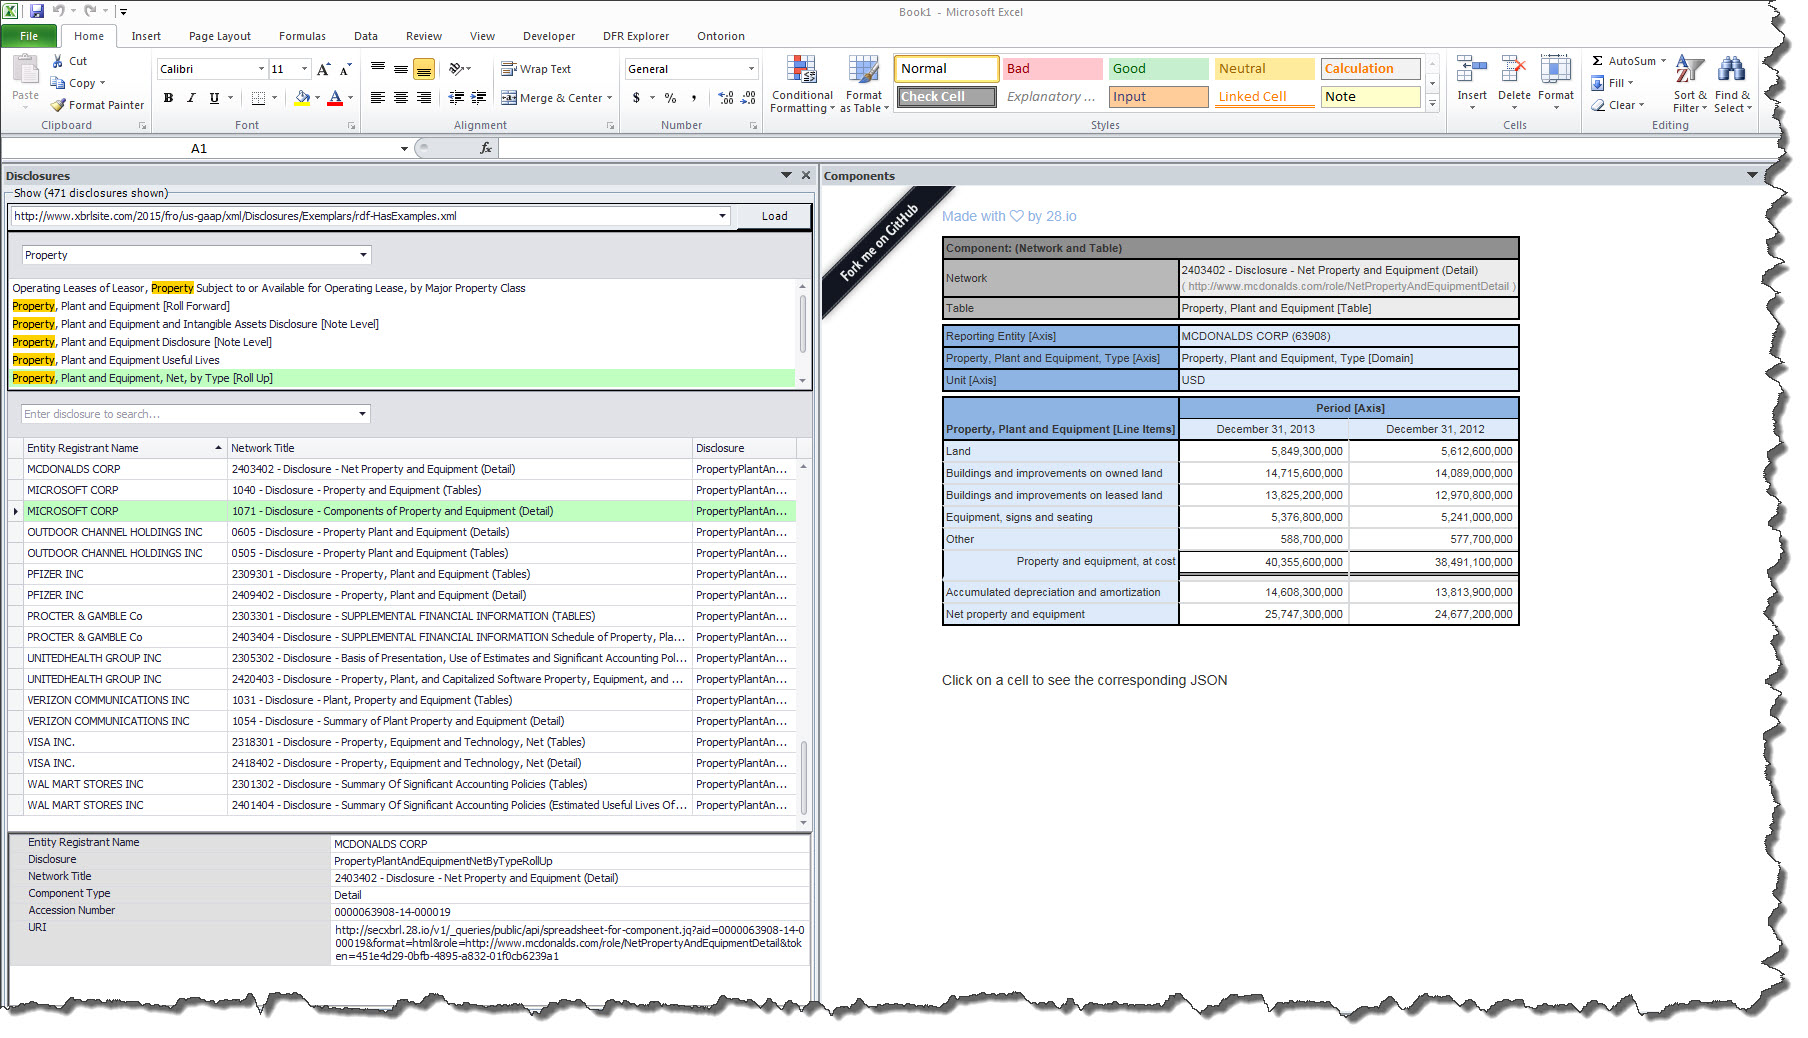Apply the Bad cell style

coord(1052,69)
